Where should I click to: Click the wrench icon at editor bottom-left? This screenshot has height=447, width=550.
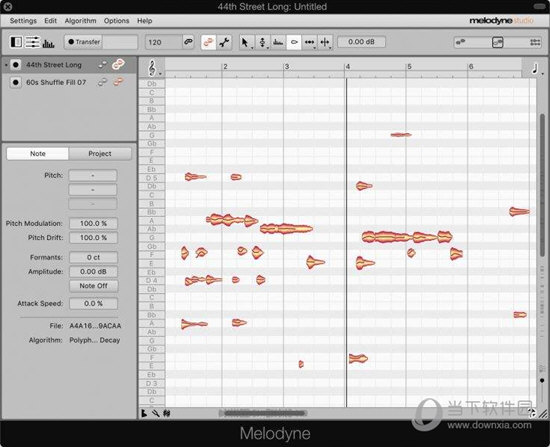point(155,413)
